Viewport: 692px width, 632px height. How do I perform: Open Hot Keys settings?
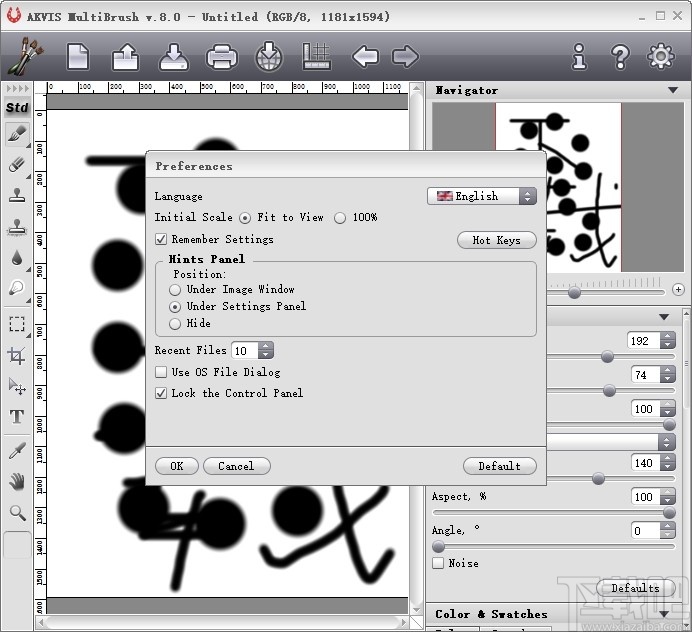point(496,240)
